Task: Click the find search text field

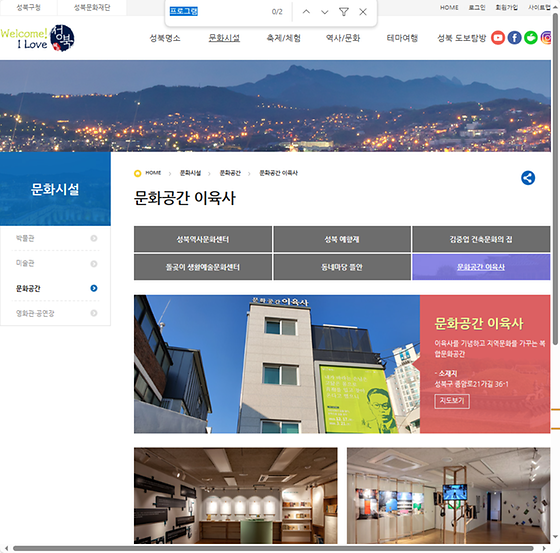Action: tap(218, 11)
